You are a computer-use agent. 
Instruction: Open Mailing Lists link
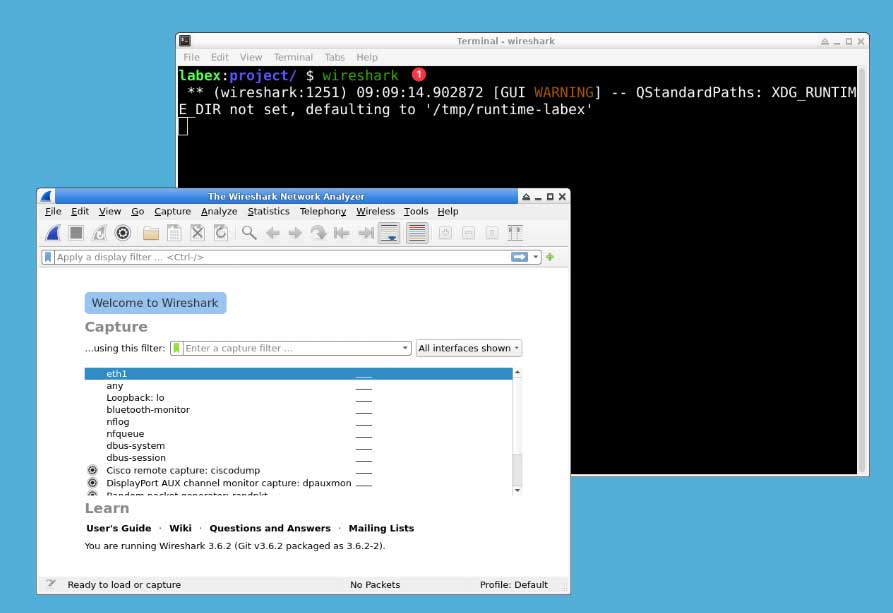tap(381, 528)
